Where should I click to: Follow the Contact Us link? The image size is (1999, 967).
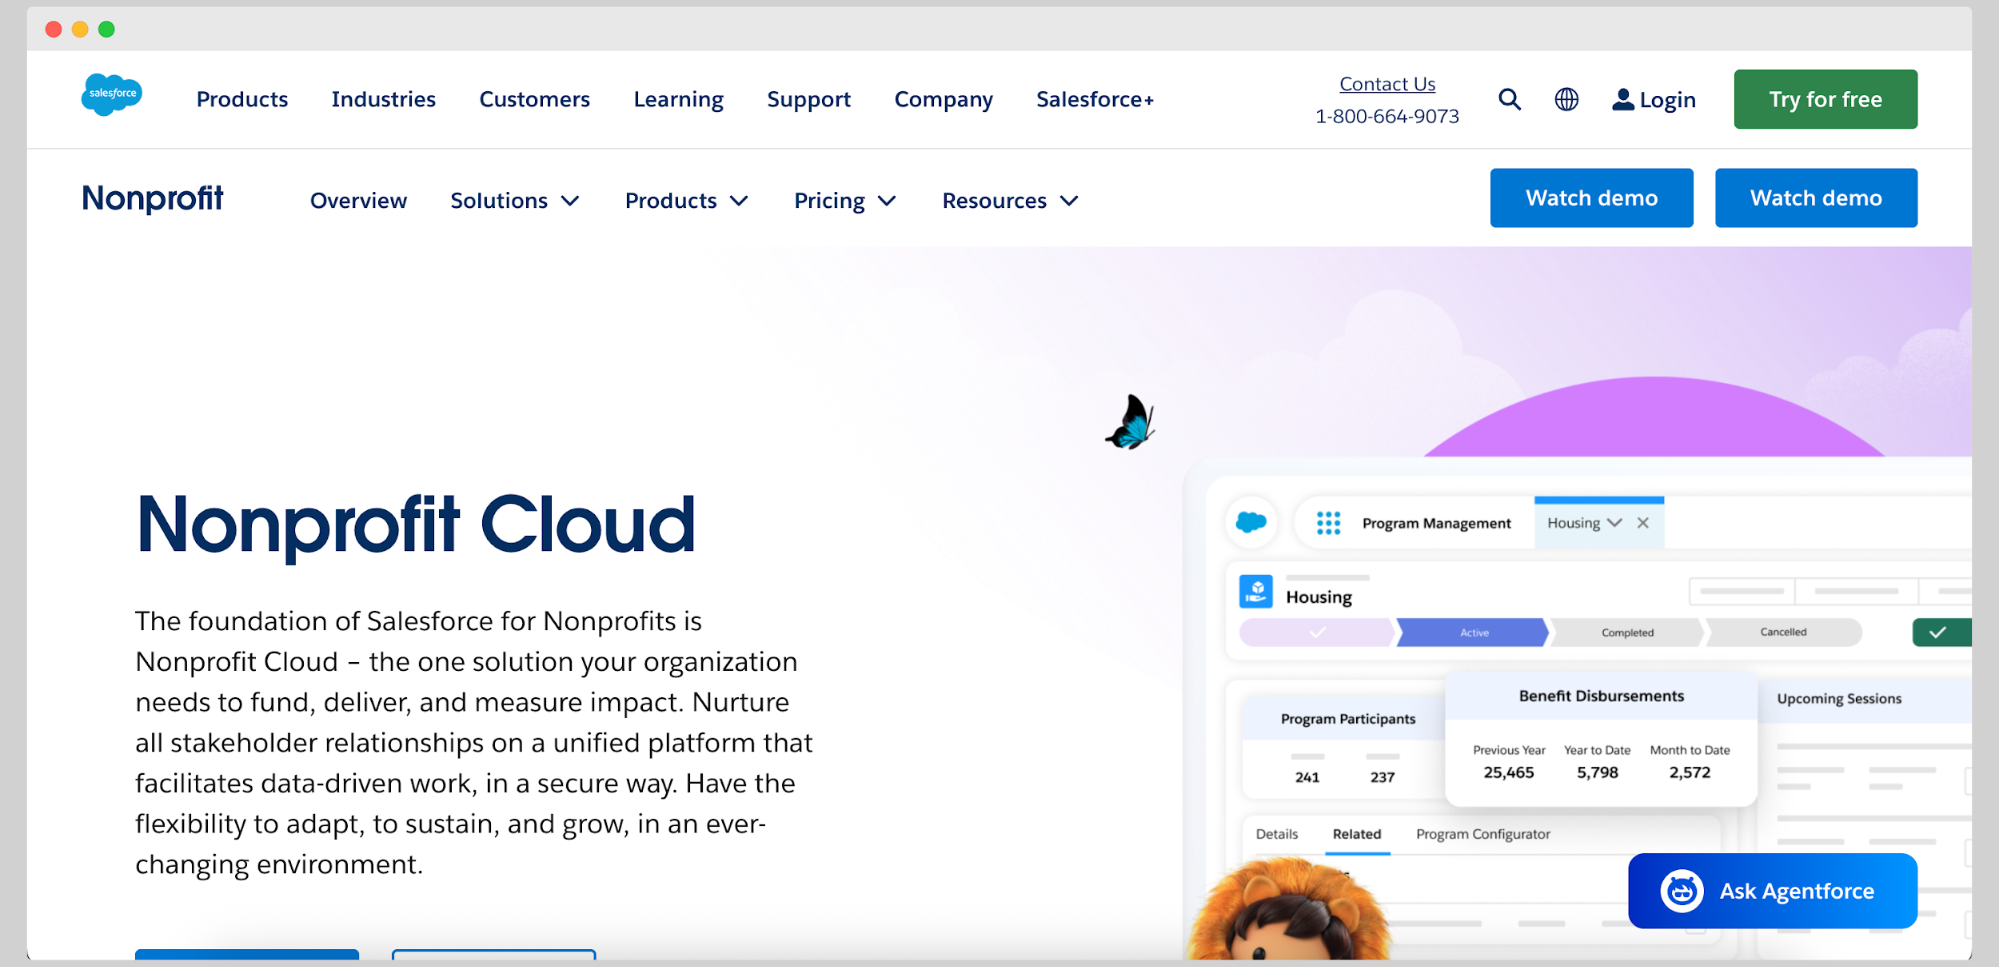coord(1387,84)
